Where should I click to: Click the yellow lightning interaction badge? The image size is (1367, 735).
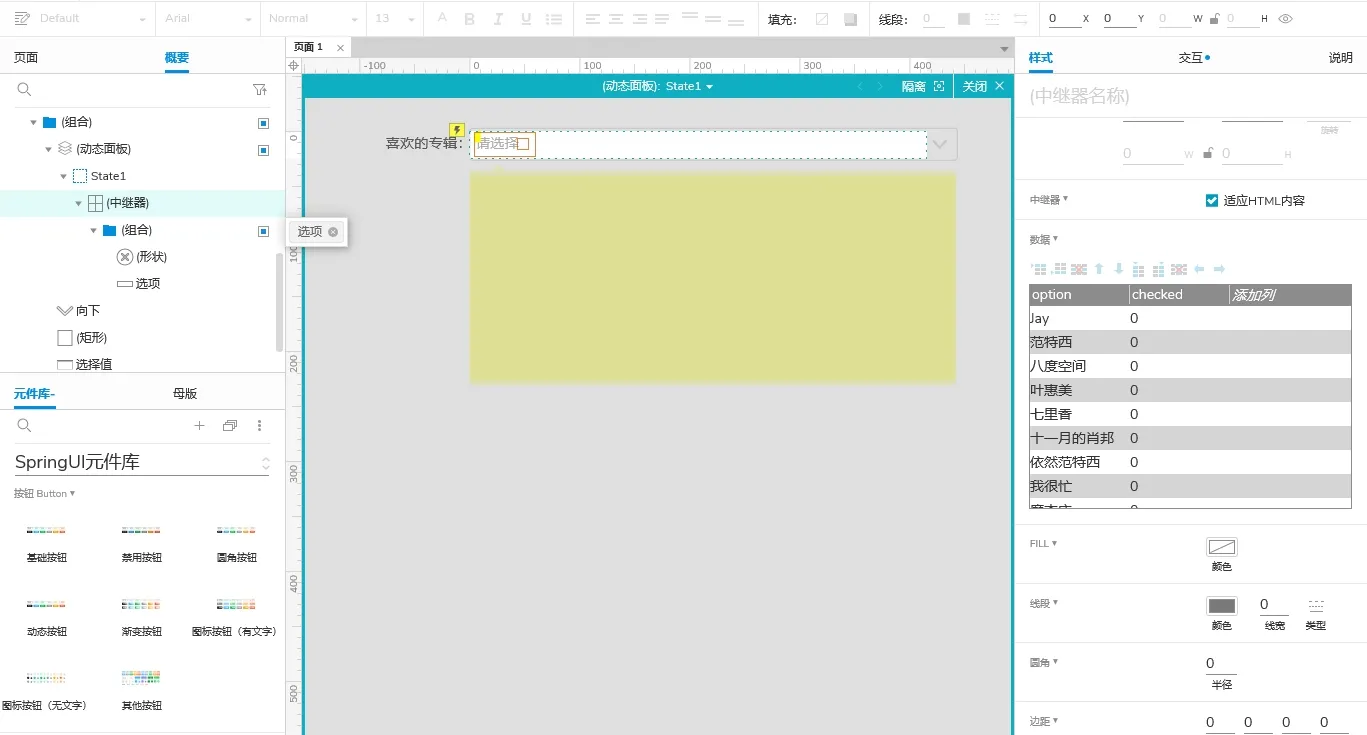(x=457, y=130)
